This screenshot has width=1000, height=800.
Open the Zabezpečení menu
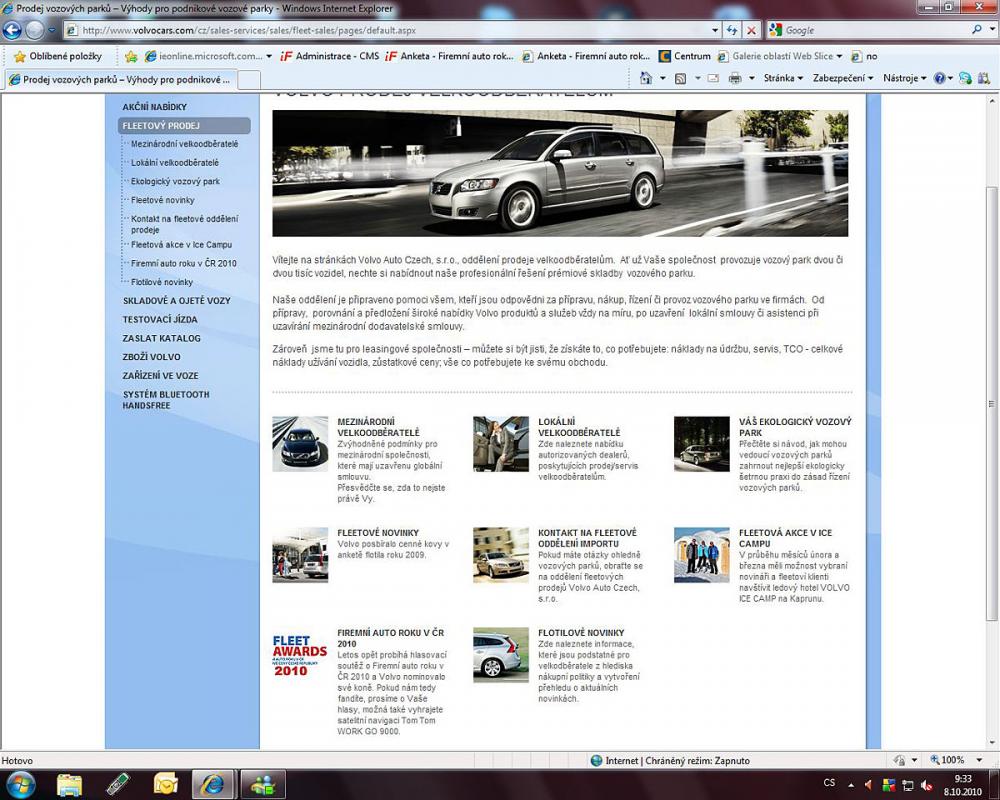pos(843,78)
